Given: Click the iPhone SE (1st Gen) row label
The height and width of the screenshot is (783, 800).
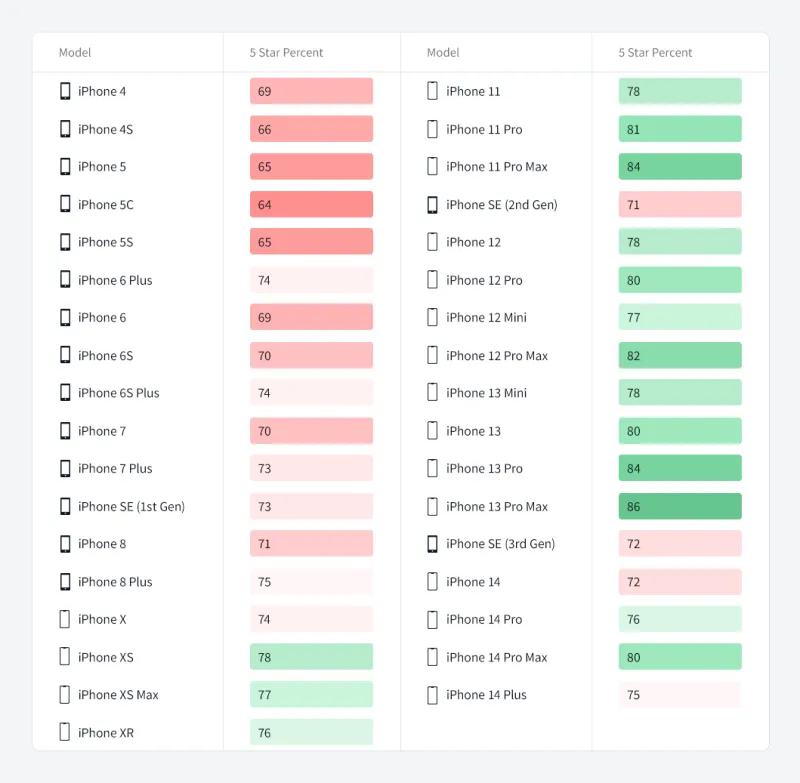Looking at the screenshot, I should click(131, 506).
